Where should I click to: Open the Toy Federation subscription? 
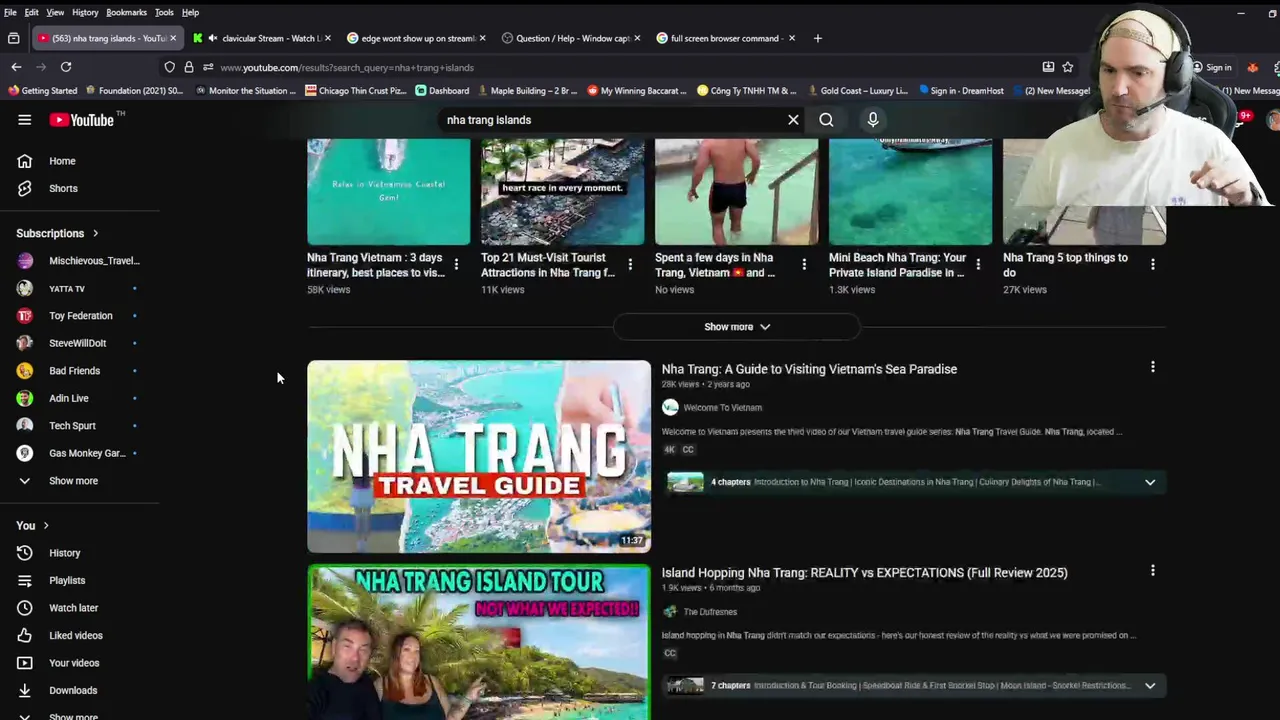coord(80,316)
